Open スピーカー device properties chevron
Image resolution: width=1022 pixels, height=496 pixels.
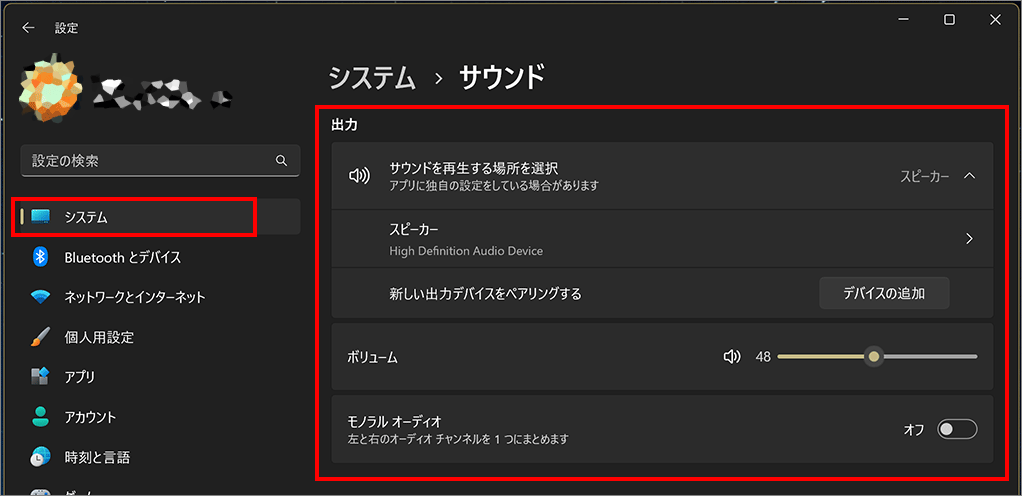968,239
